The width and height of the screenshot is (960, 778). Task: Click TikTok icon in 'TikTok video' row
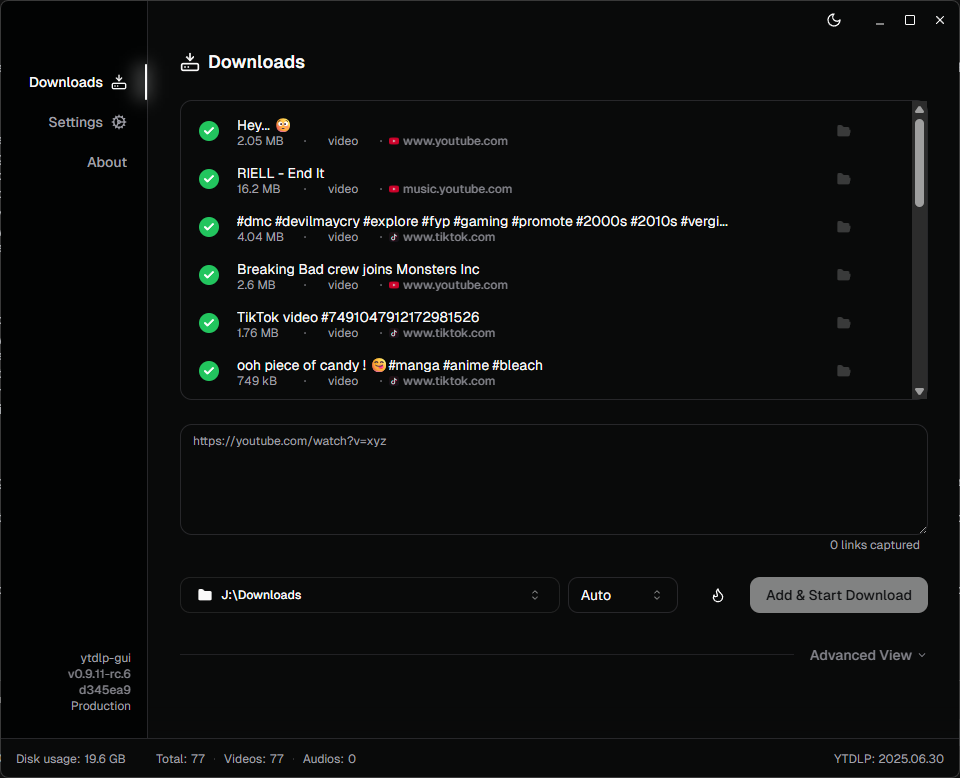click(x=394, y=334)
